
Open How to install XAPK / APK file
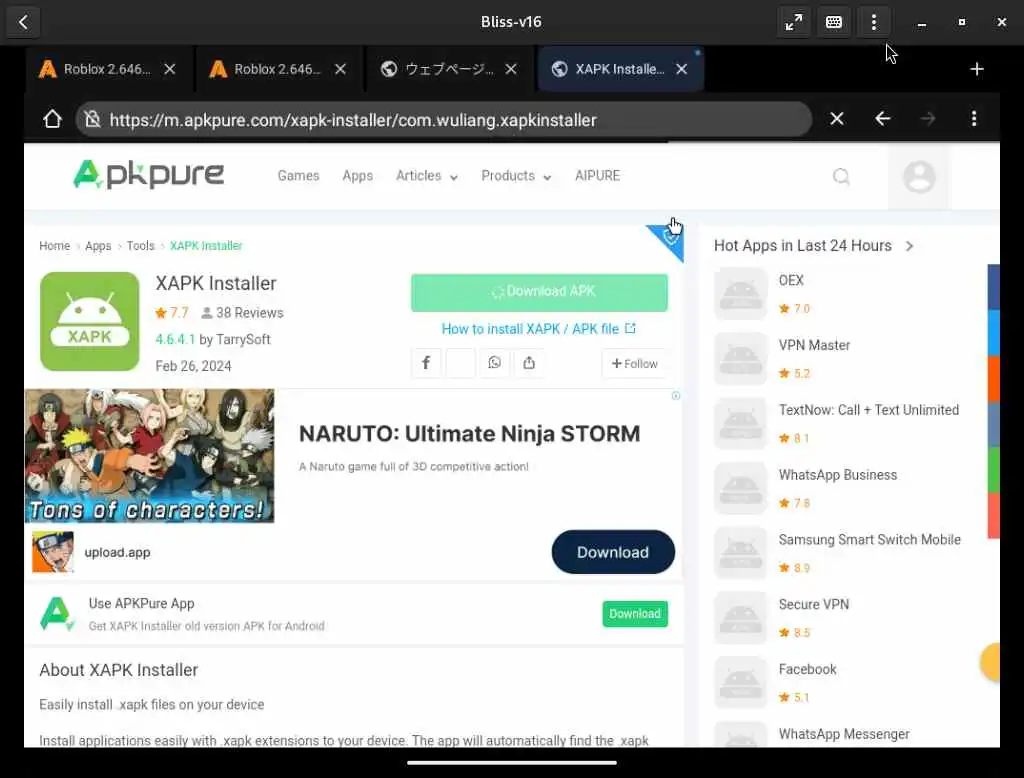pos(538,329)
